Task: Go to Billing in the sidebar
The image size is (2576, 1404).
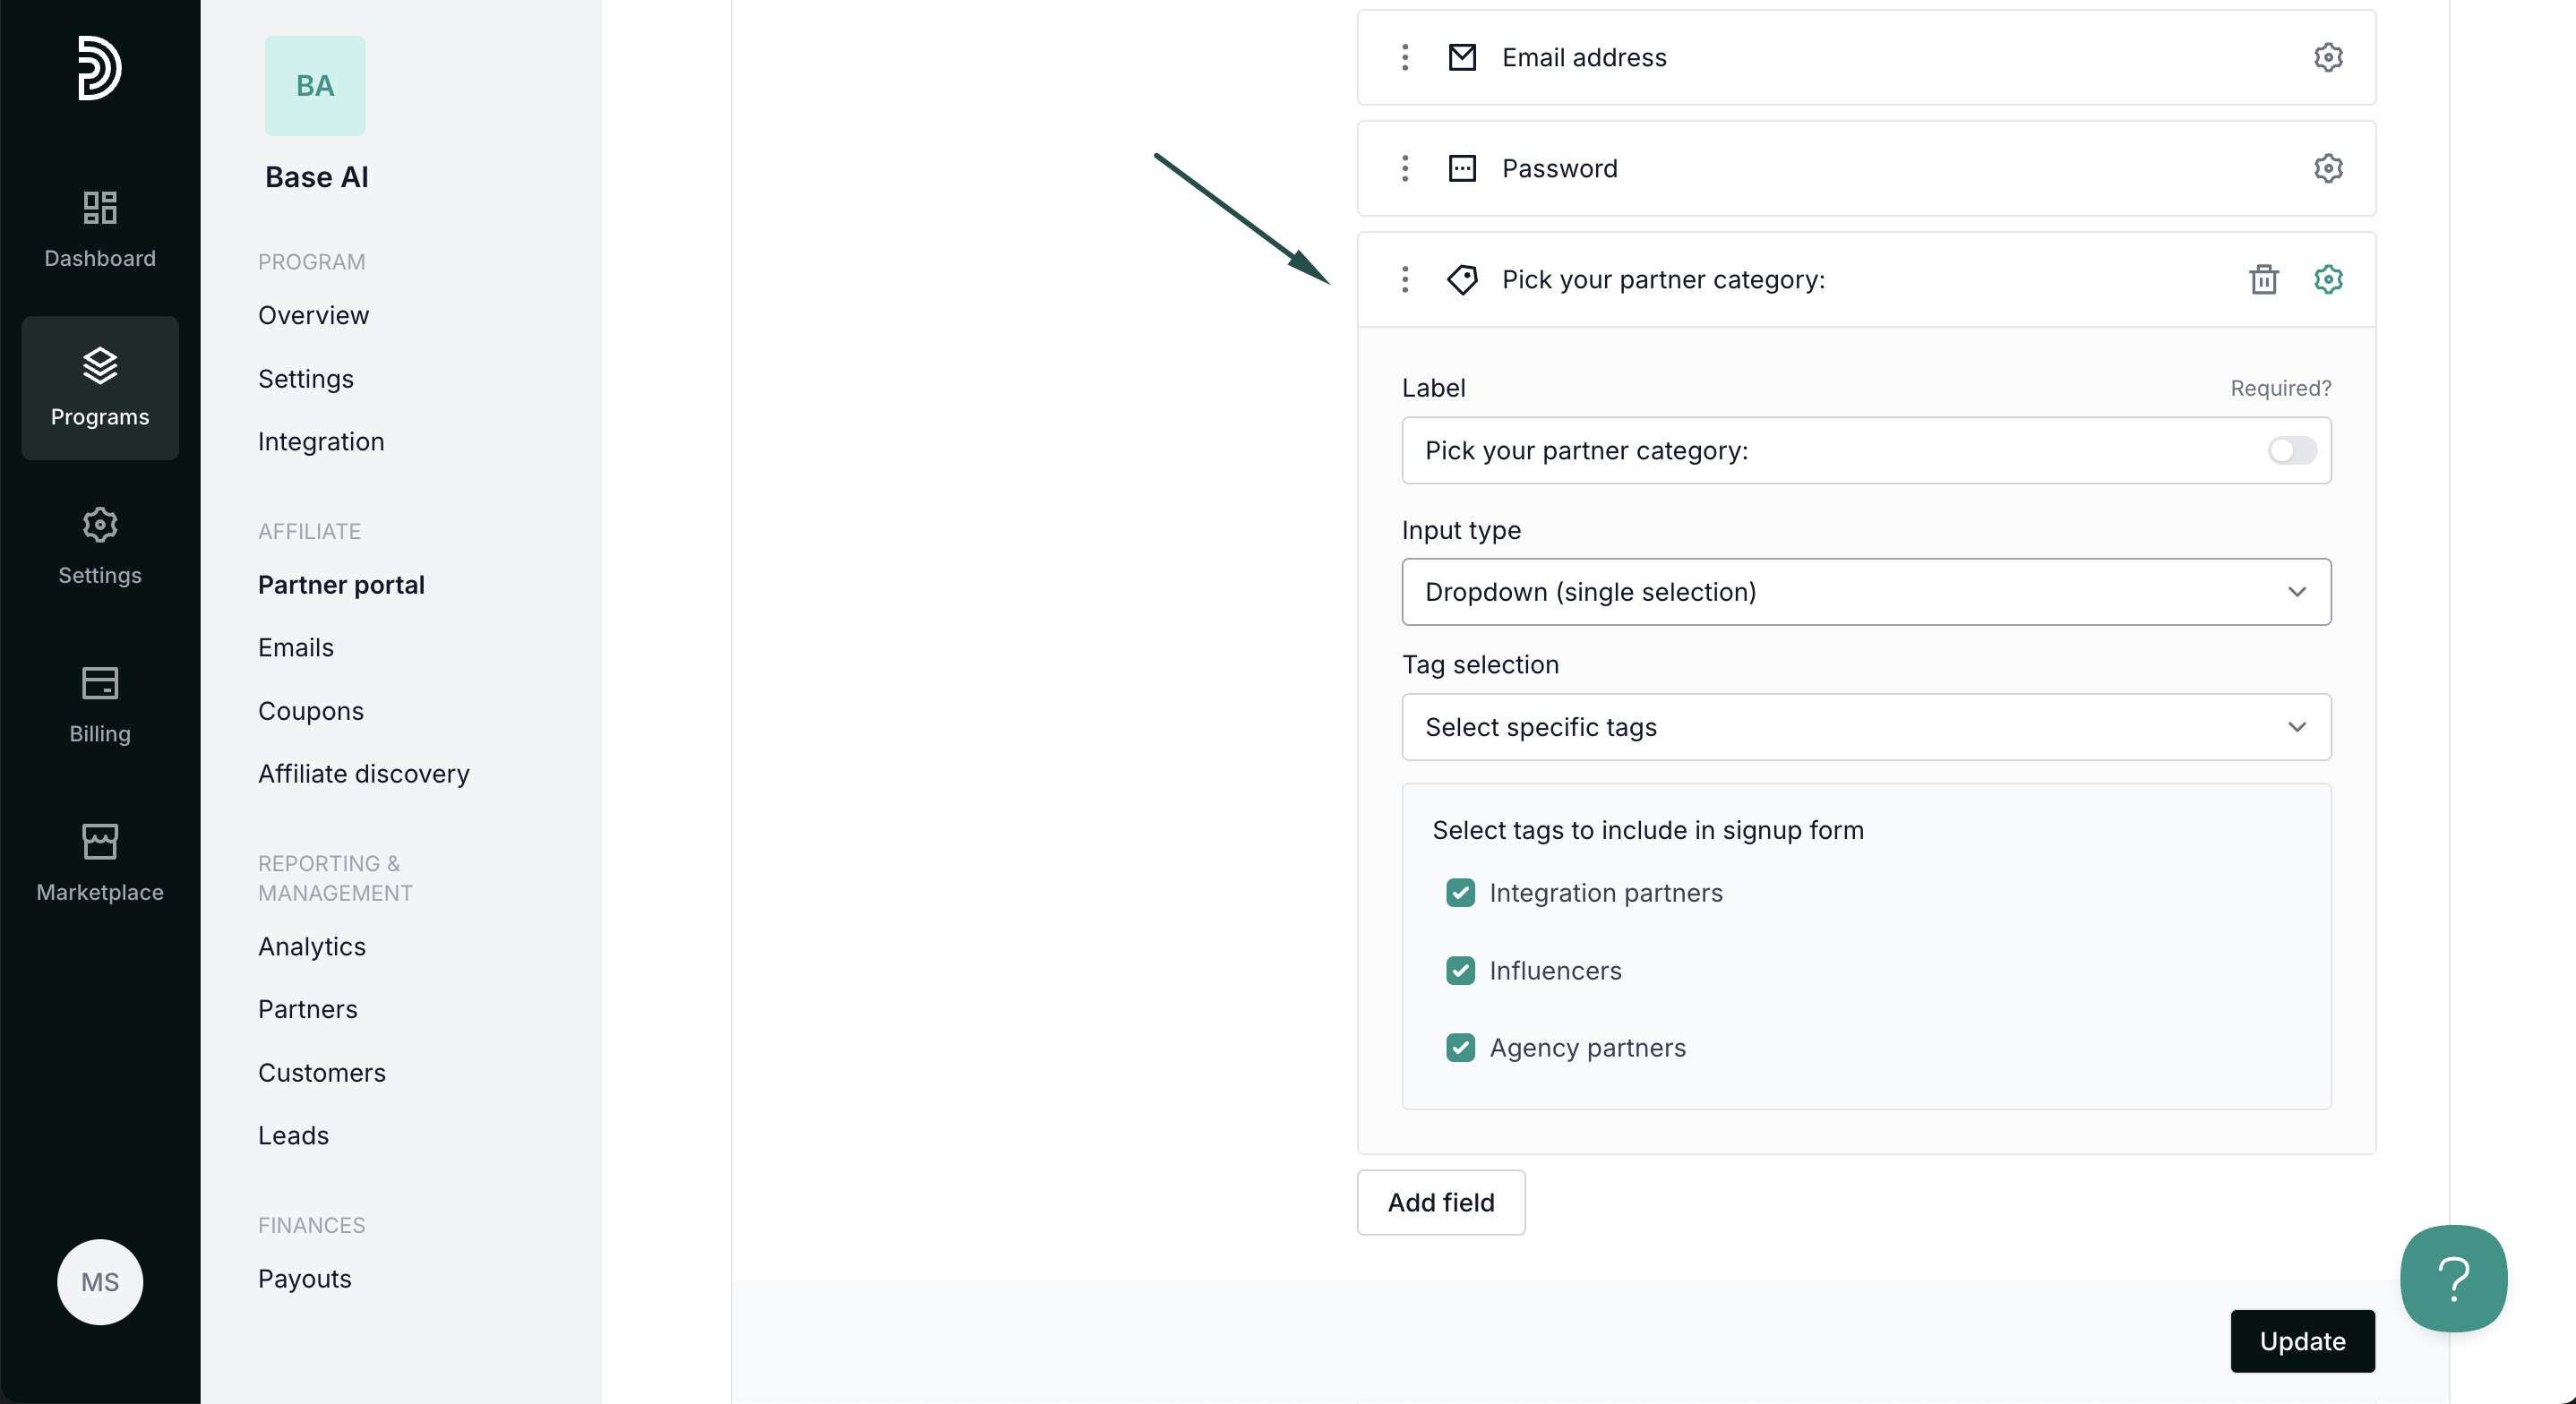Action: [x=99, y=704]
